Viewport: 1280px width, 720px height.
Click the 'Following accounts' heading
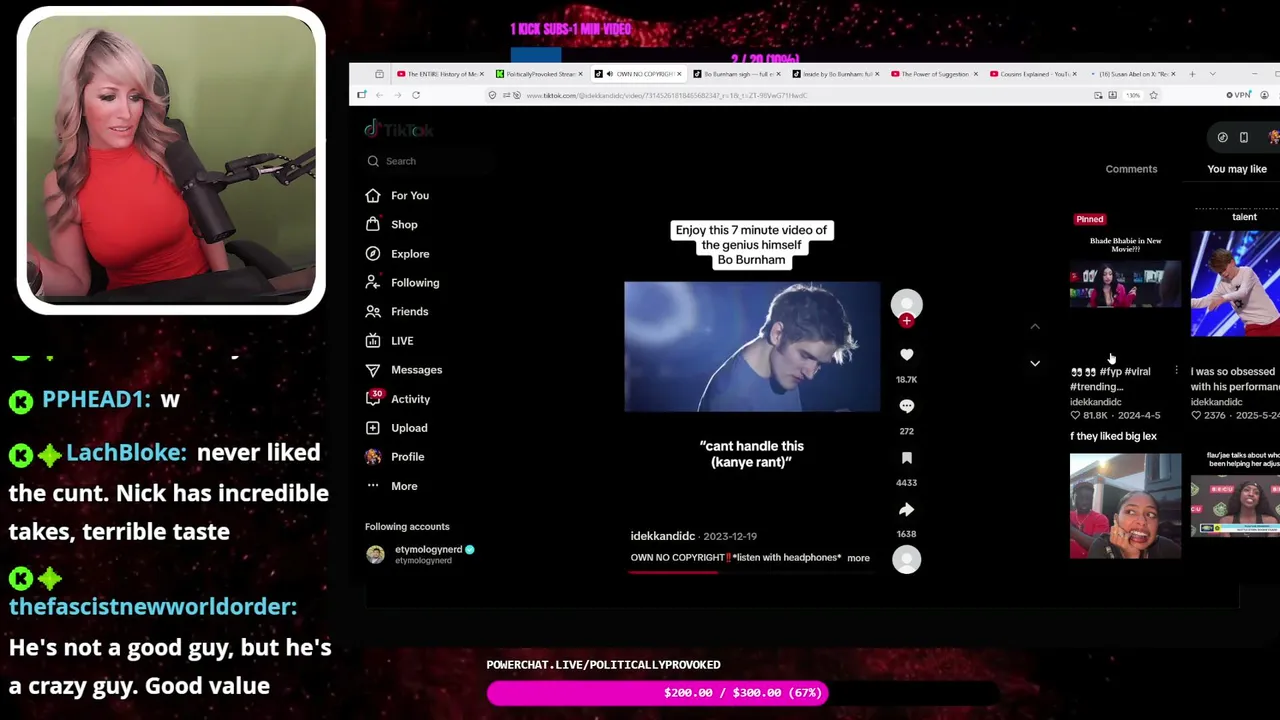point(407,527)
